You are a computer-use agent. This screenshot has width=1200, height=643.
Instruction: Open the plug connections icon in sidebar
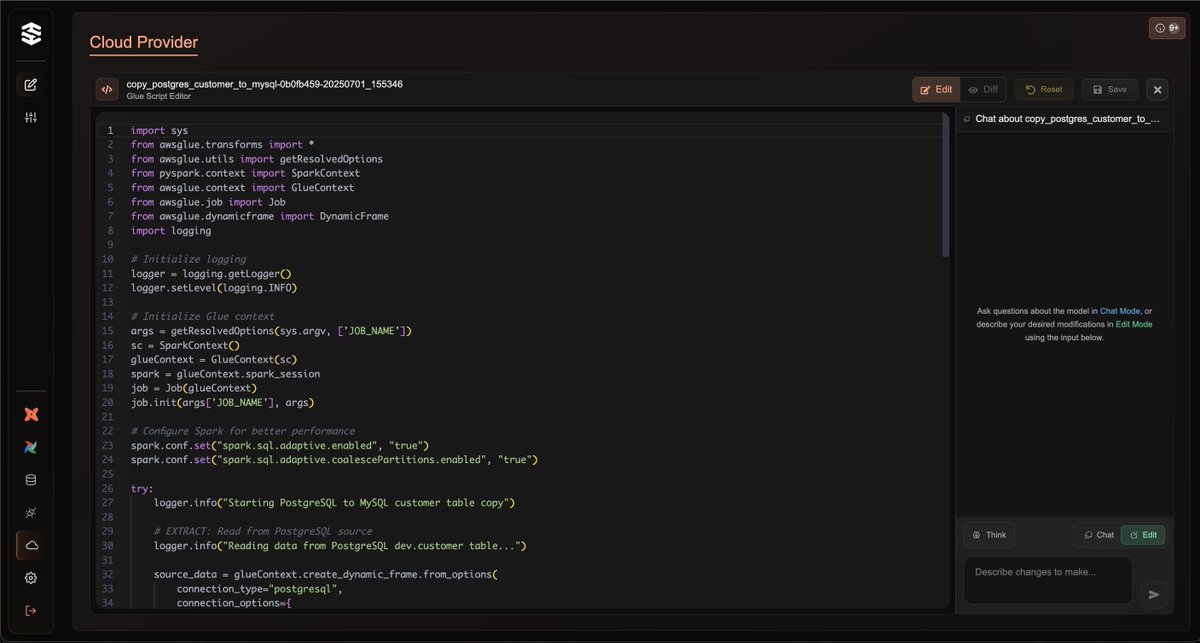click(x=31, y=512)
